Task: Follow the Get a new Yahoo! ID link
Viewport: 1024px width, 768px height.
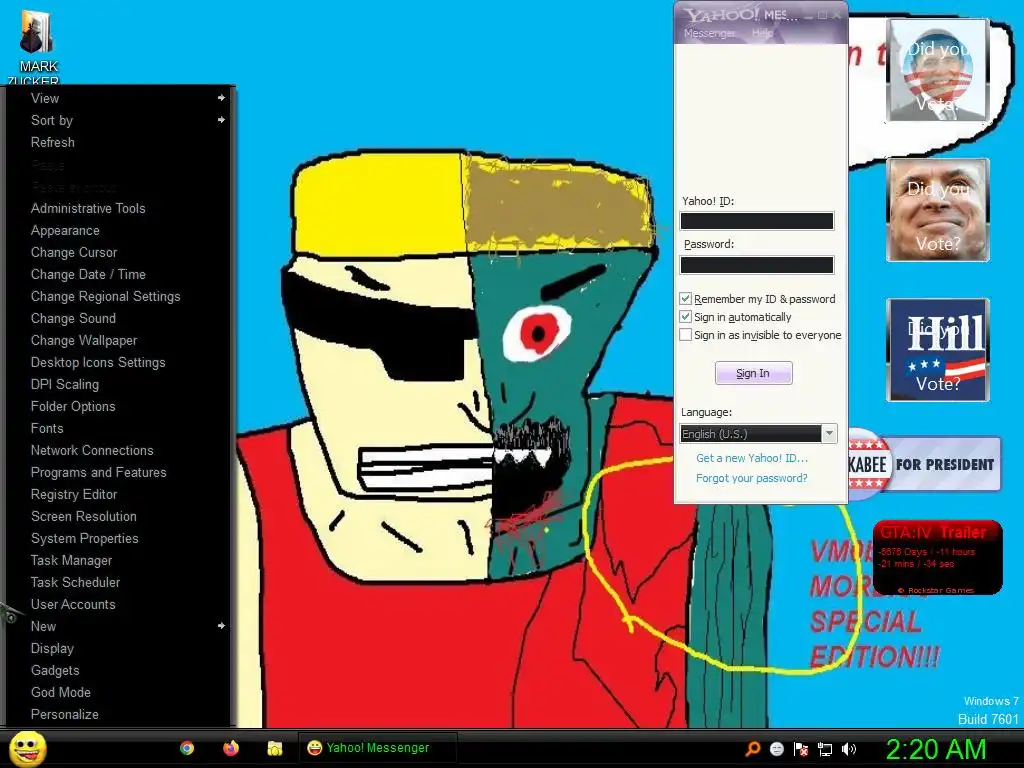Action: click(752, 458)
